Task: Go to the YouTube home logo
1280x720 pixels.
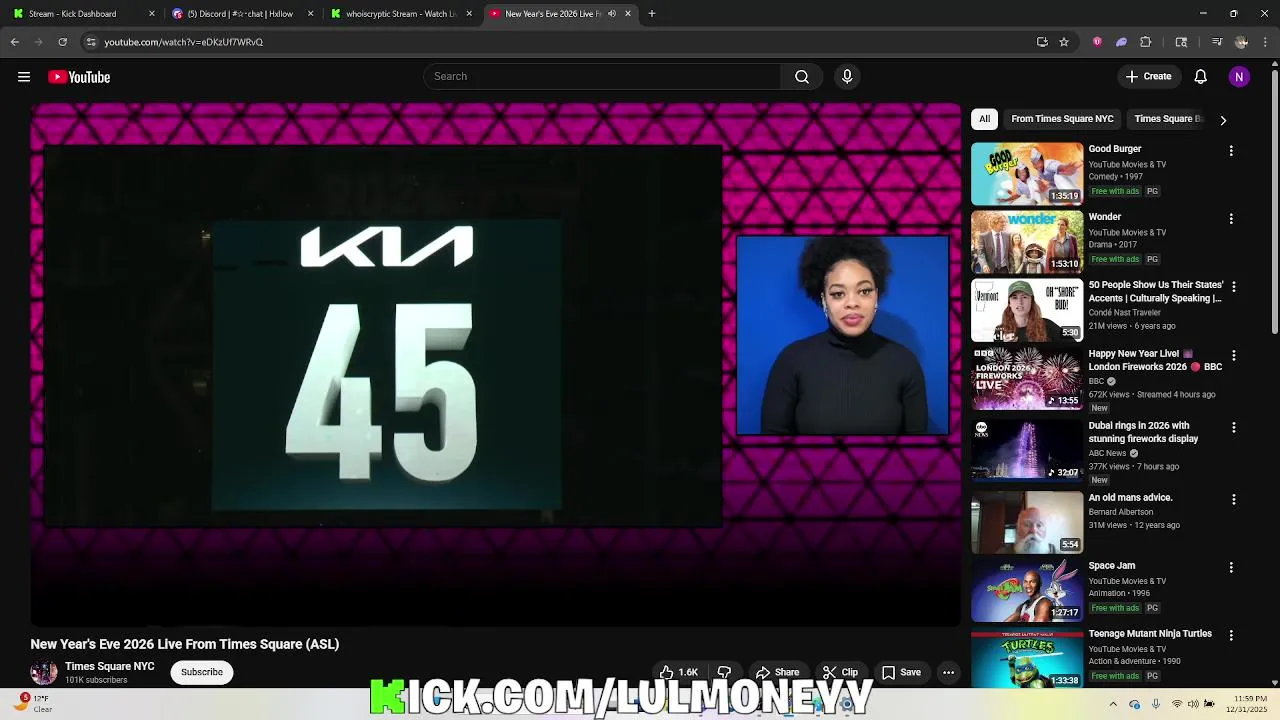Action: [x=79, y=77]
